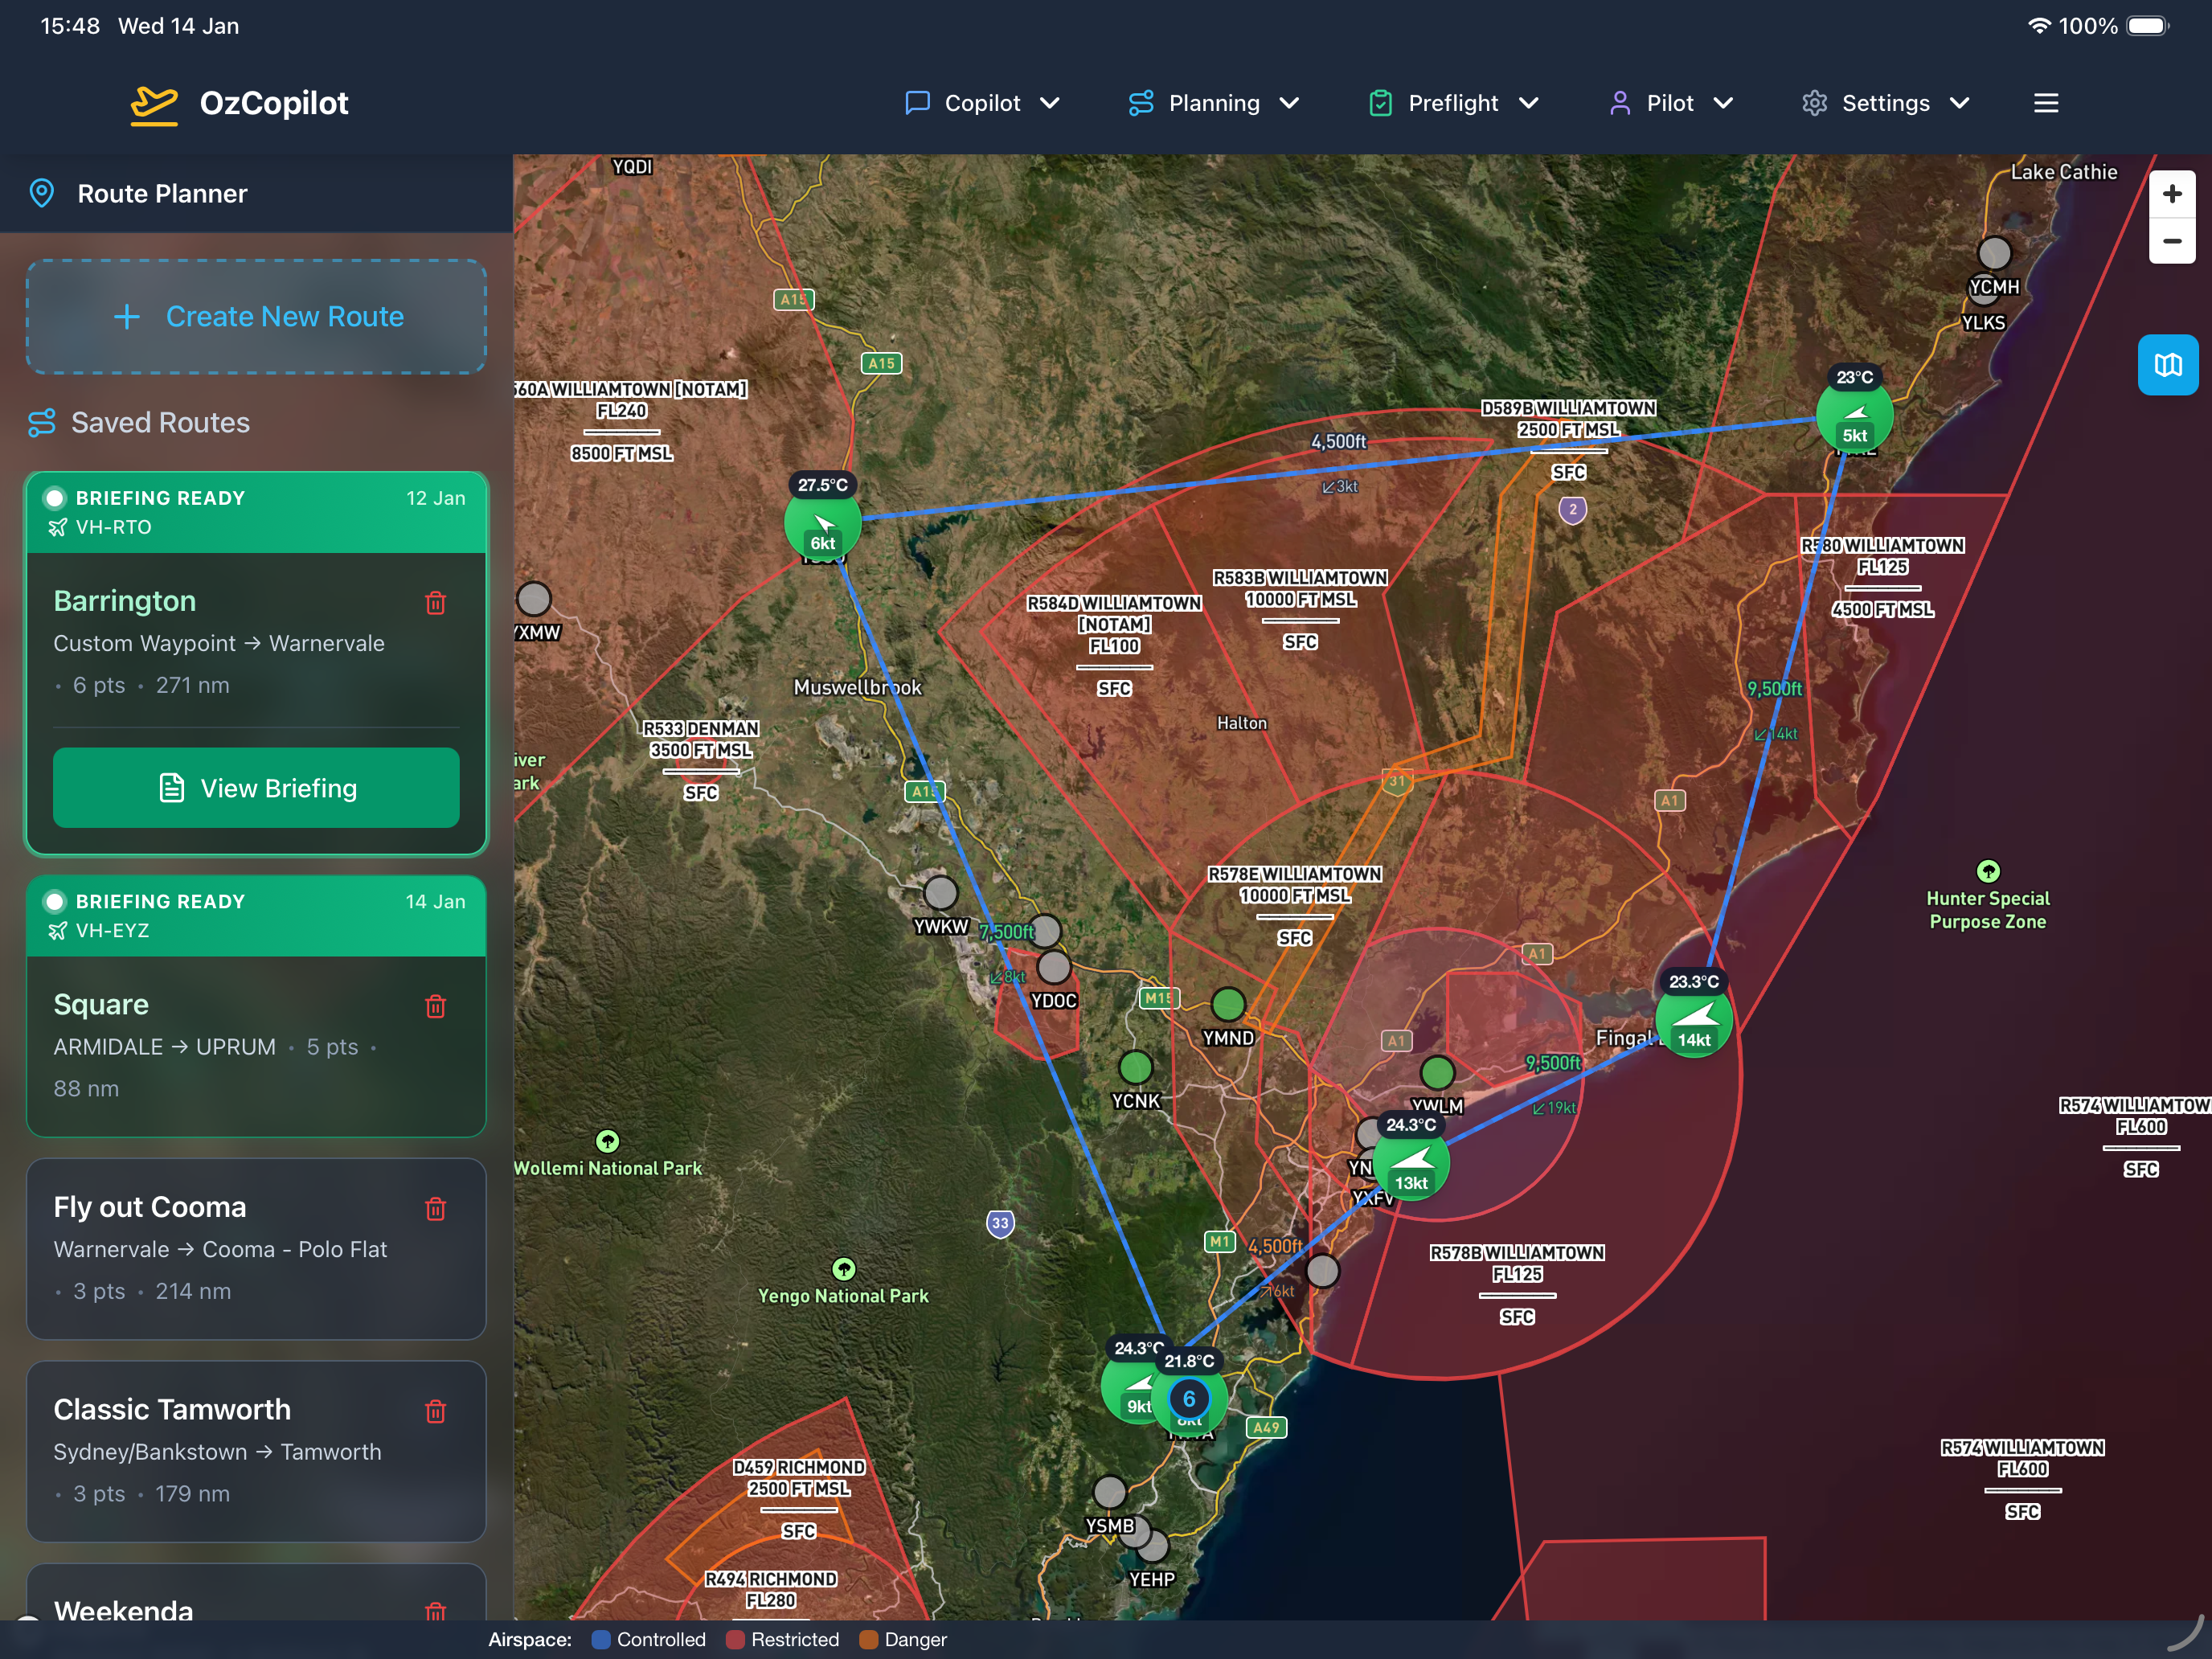Delete the Fly out Cooma route
The width and height of the screenshot is (2212, 1659).
[x=435, y=1209]
